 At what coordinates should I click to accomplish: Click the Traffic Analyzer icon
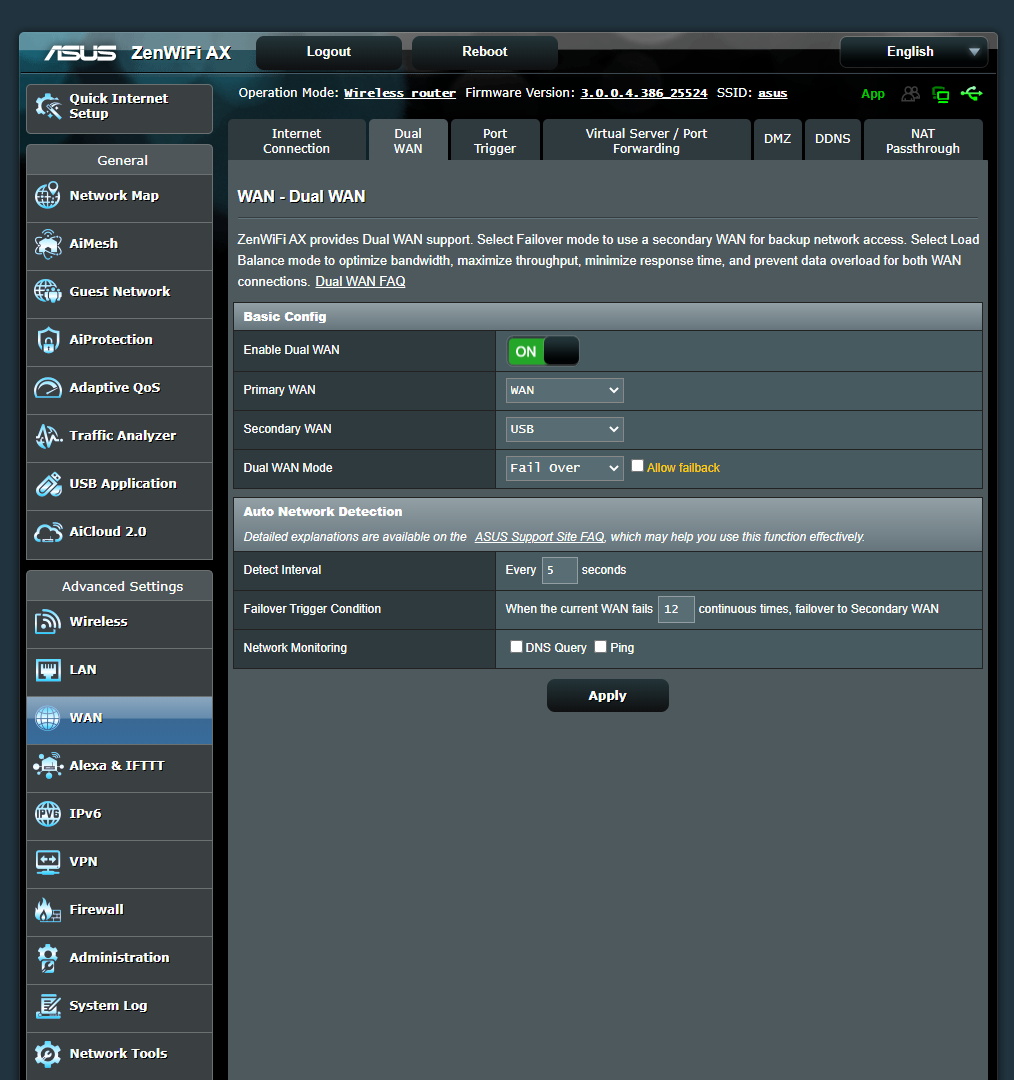[x=48, y=436]
